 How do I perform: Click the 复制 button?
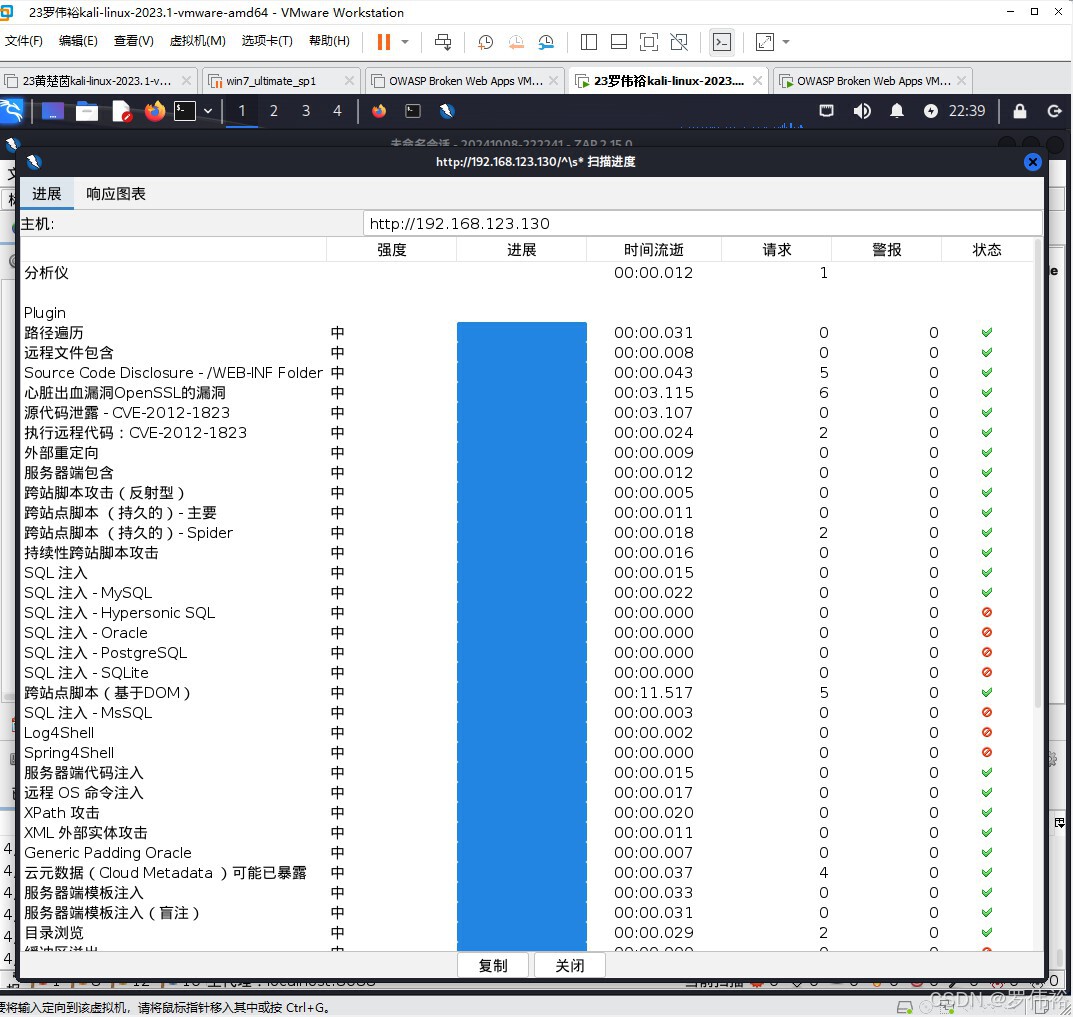pyautogui.click(x=493, y=966)
